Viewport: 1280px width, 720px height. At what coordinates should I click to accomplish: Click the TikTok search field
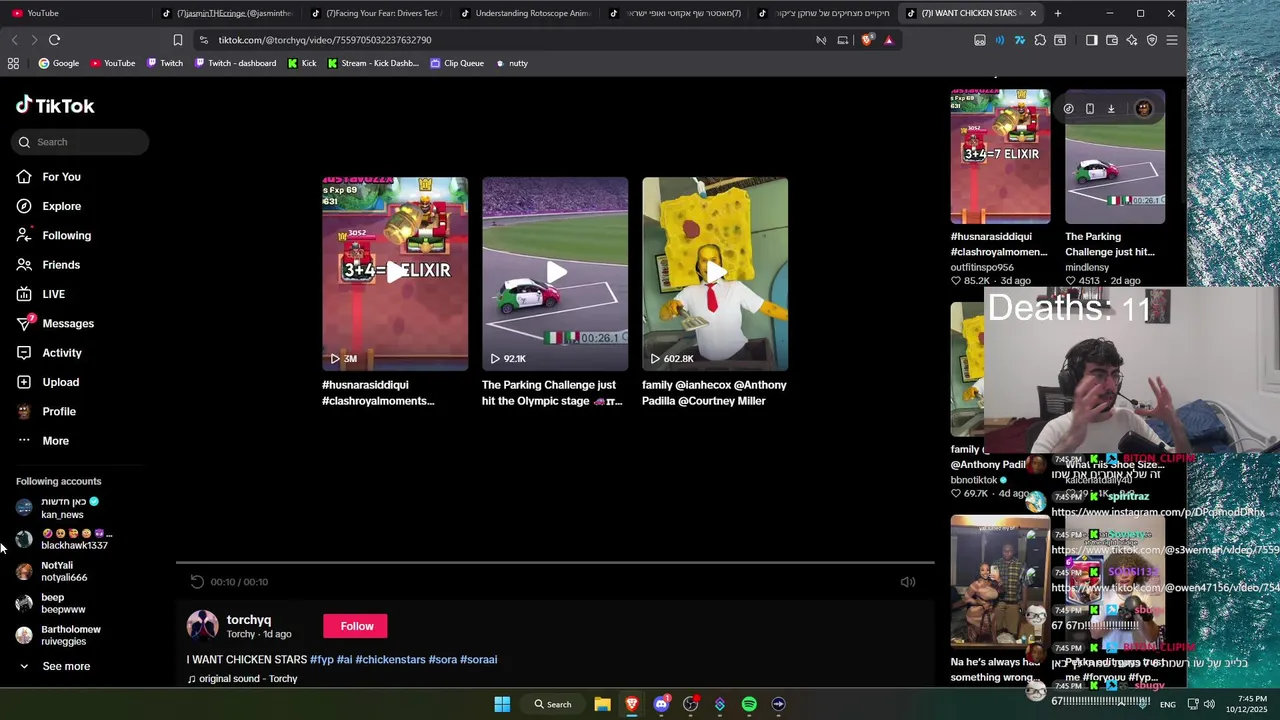(80, 142)
